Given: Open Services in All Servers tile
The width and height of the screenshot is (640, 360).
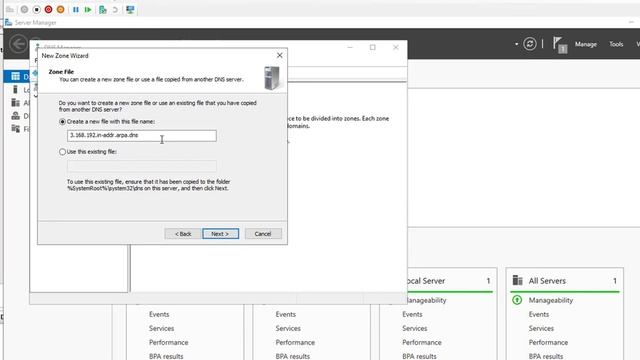Looking at the screenshot, I should [x=541, y=328].
